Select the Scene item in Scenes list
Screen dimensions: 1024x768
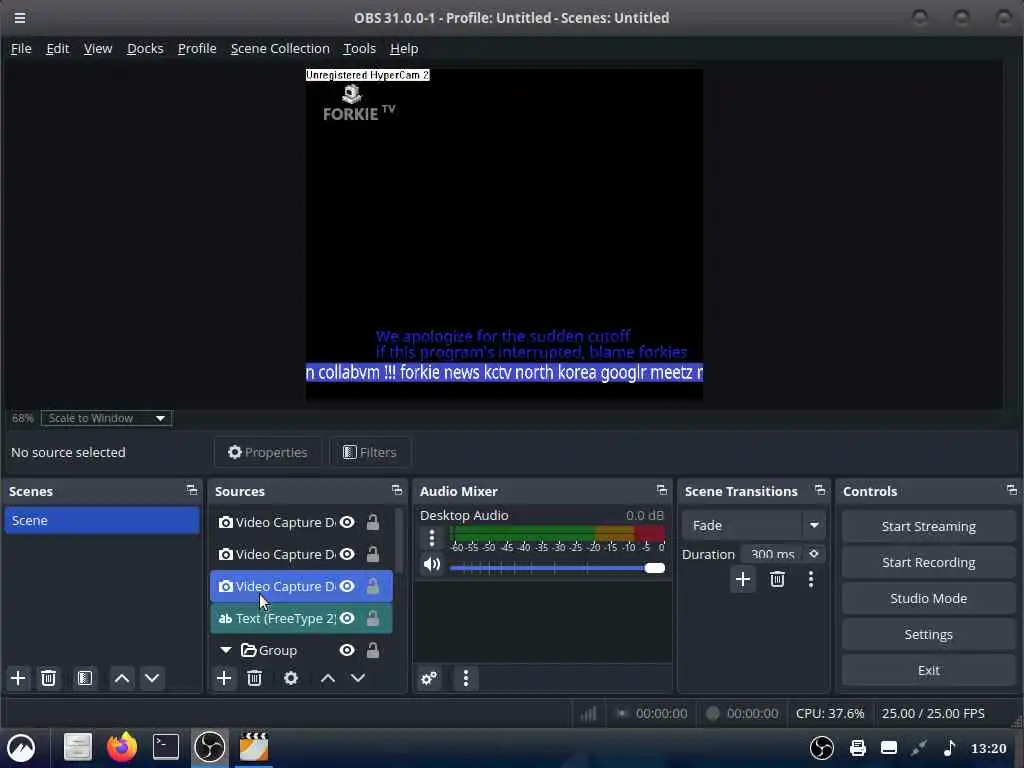pos(102,520)
